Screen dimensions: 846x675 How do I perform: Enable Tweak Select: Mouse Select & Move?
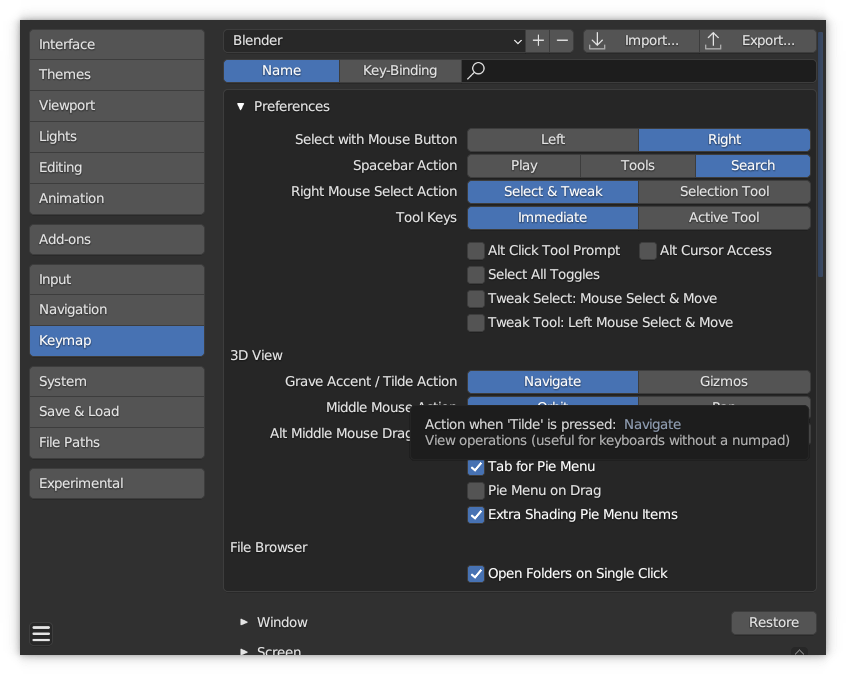point(476,298)
